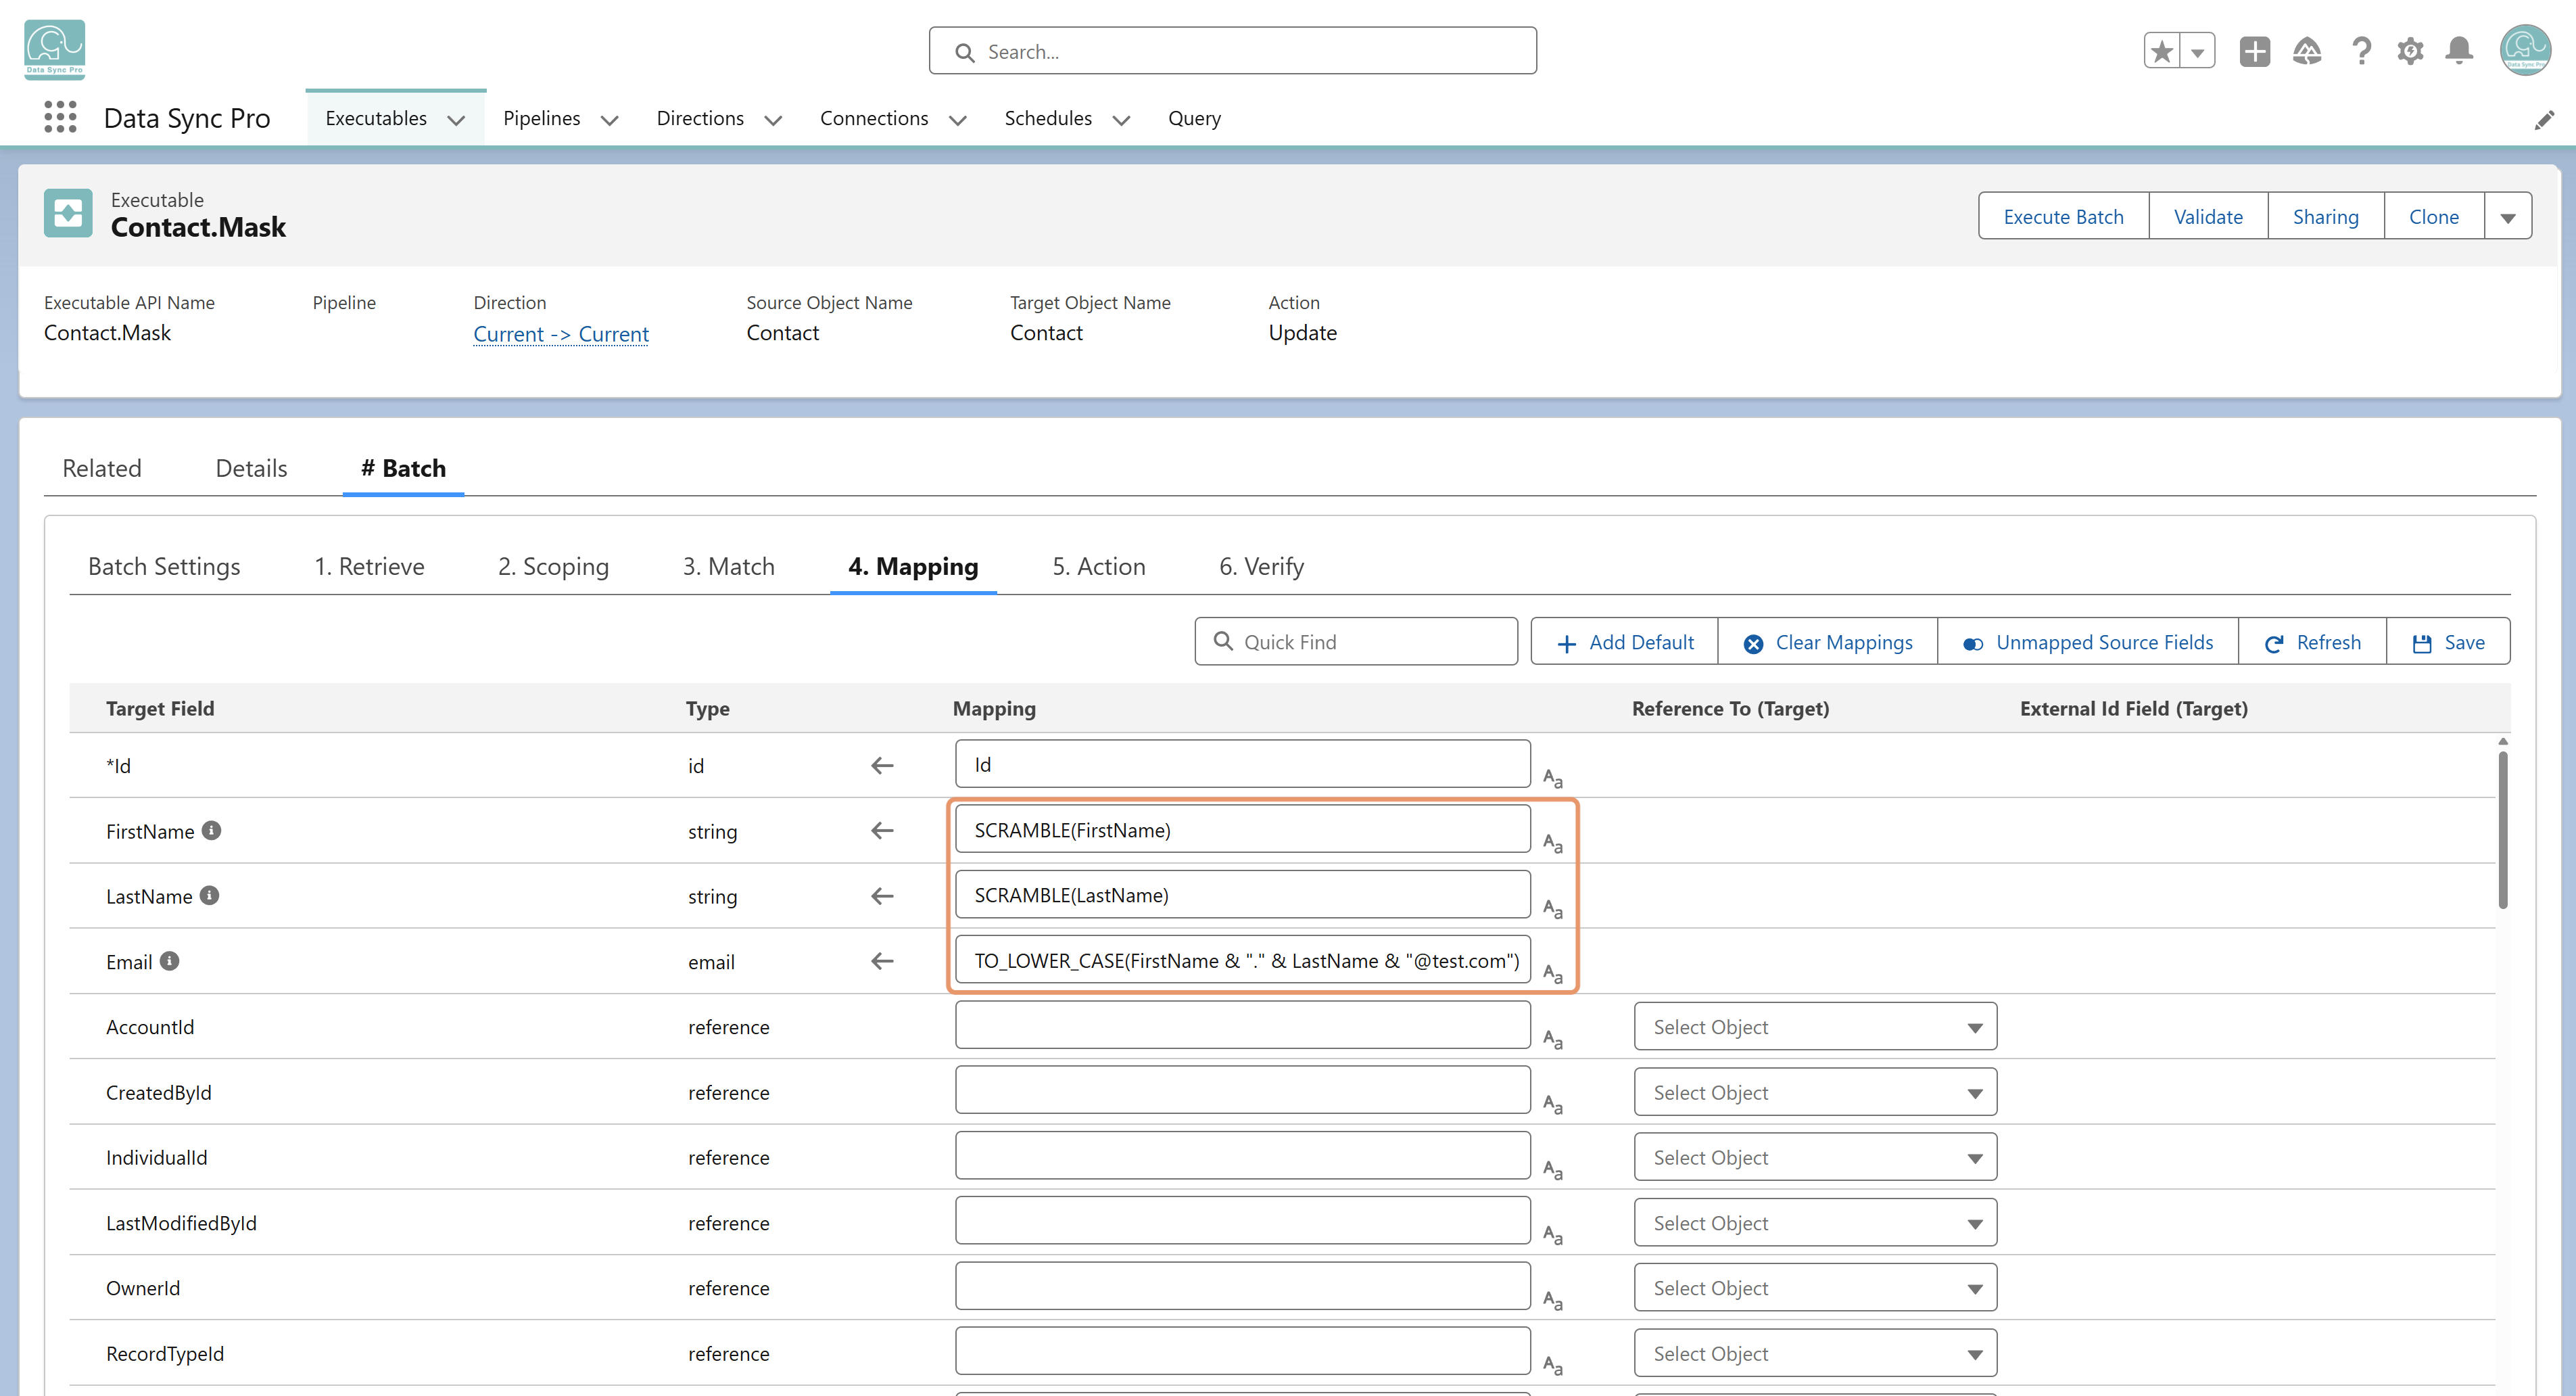The width and height of the screenshot is (2576, 1396).
Task: Click the Execute Batch button
Action: click(x=2063, y=217)
